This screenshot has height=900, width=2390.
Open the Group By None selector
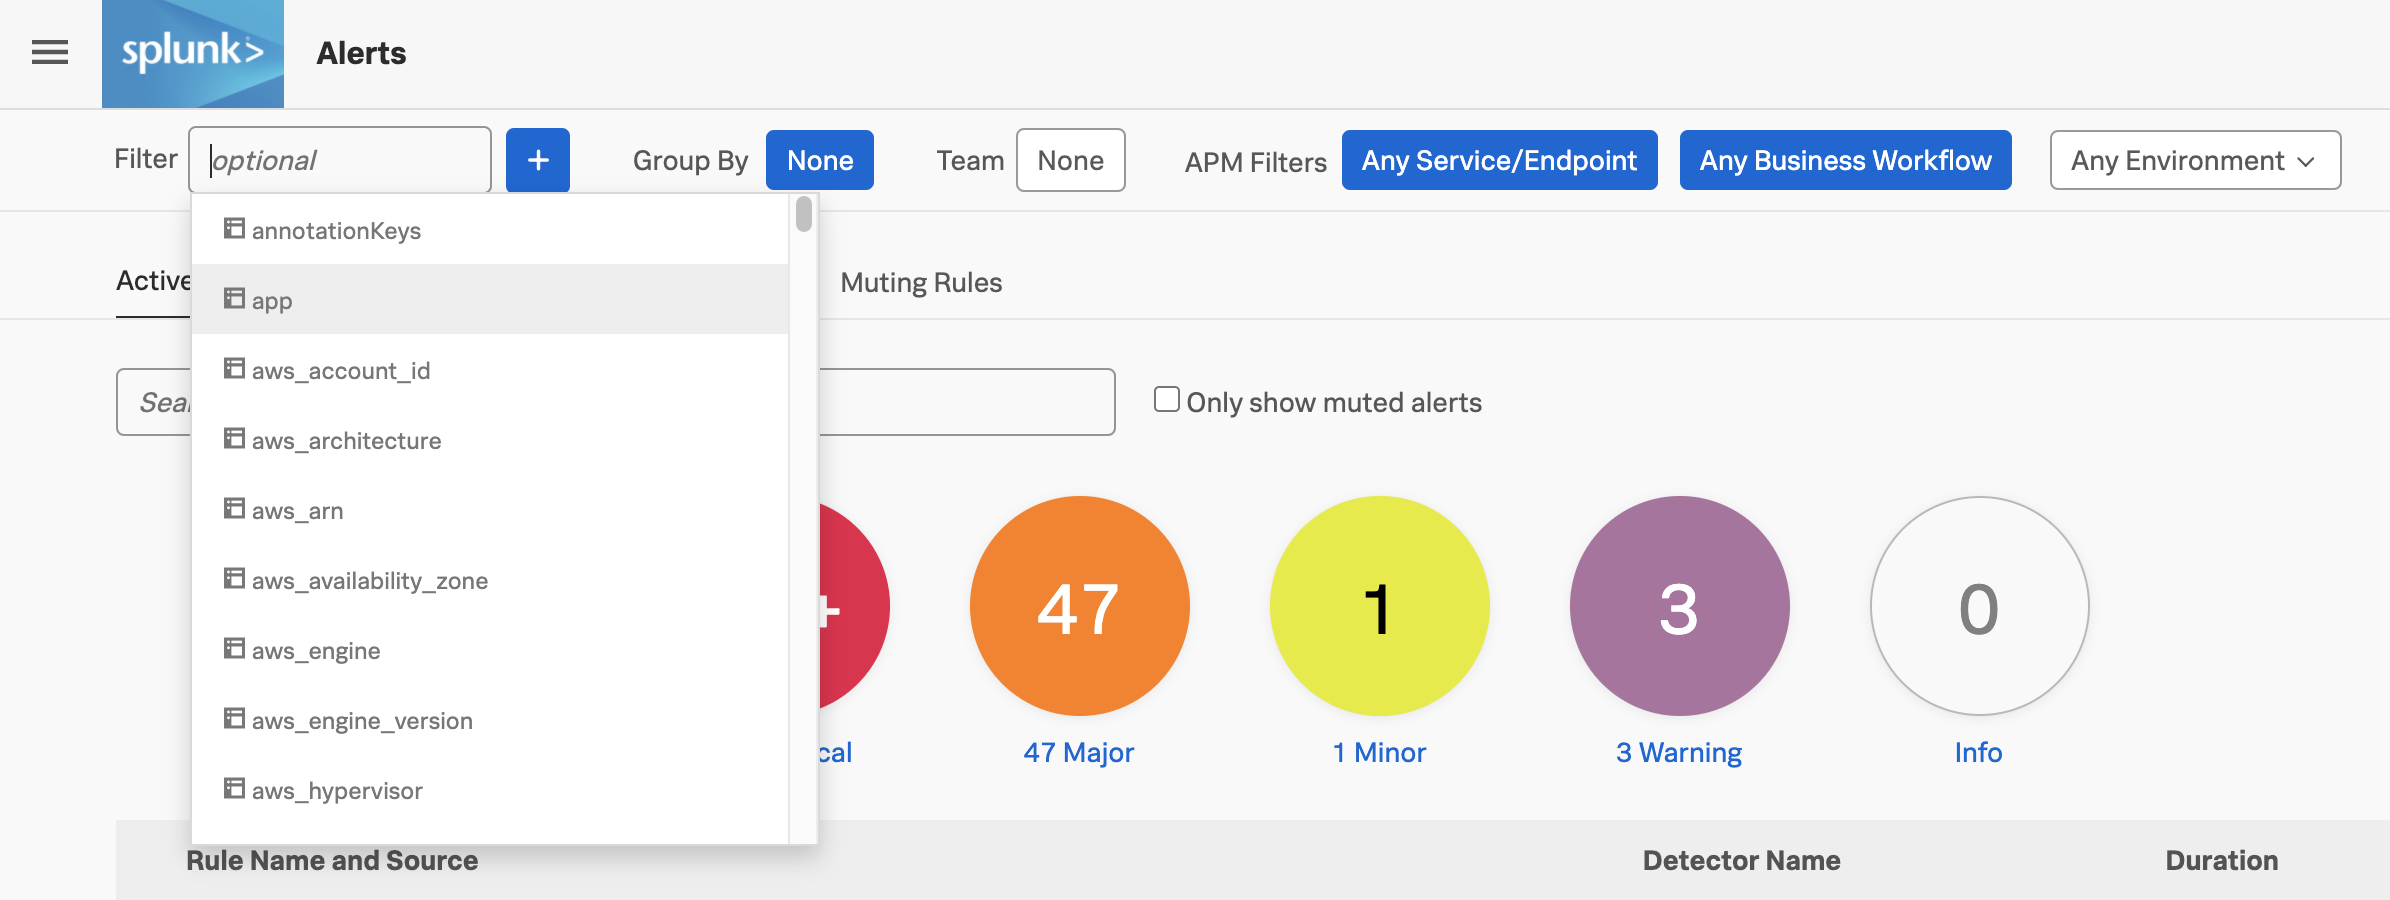coord(820,160)
